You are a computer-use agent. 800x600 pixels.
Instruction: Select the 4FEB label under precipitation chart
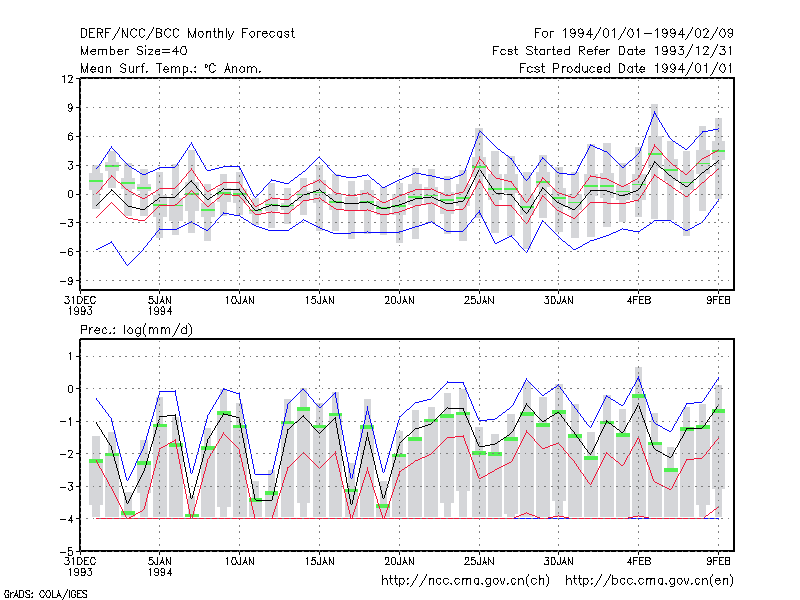(x=639, y=561)
